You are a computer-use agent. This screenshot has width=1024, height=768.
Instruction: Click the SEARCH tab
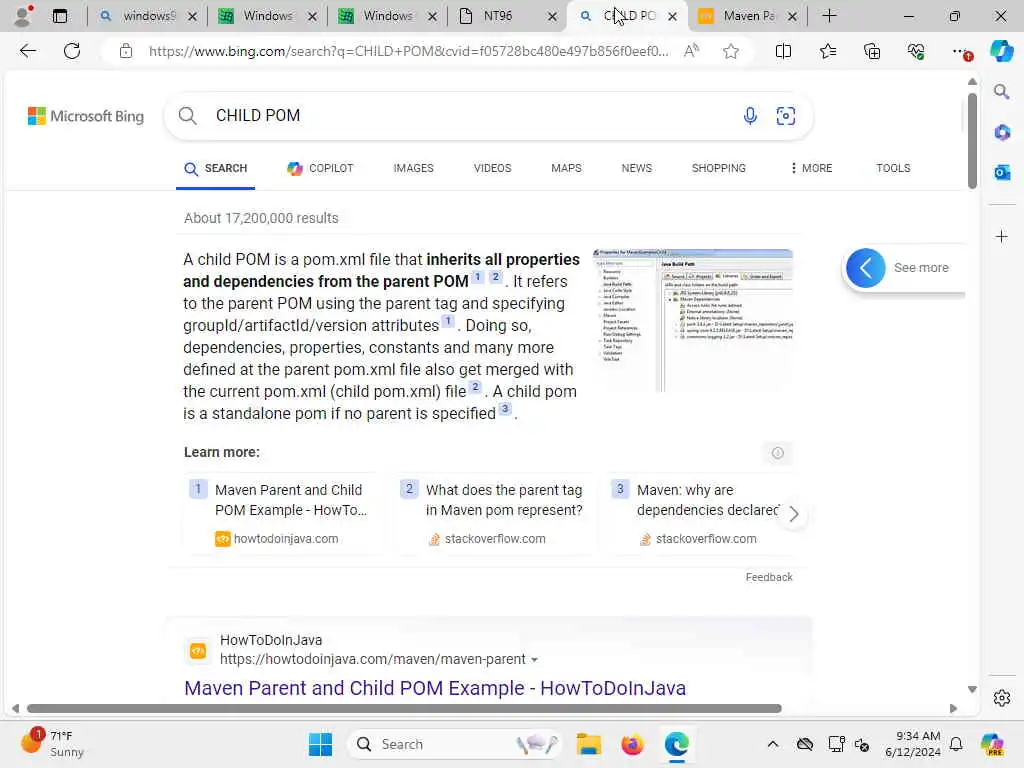[x=216, y=168]
